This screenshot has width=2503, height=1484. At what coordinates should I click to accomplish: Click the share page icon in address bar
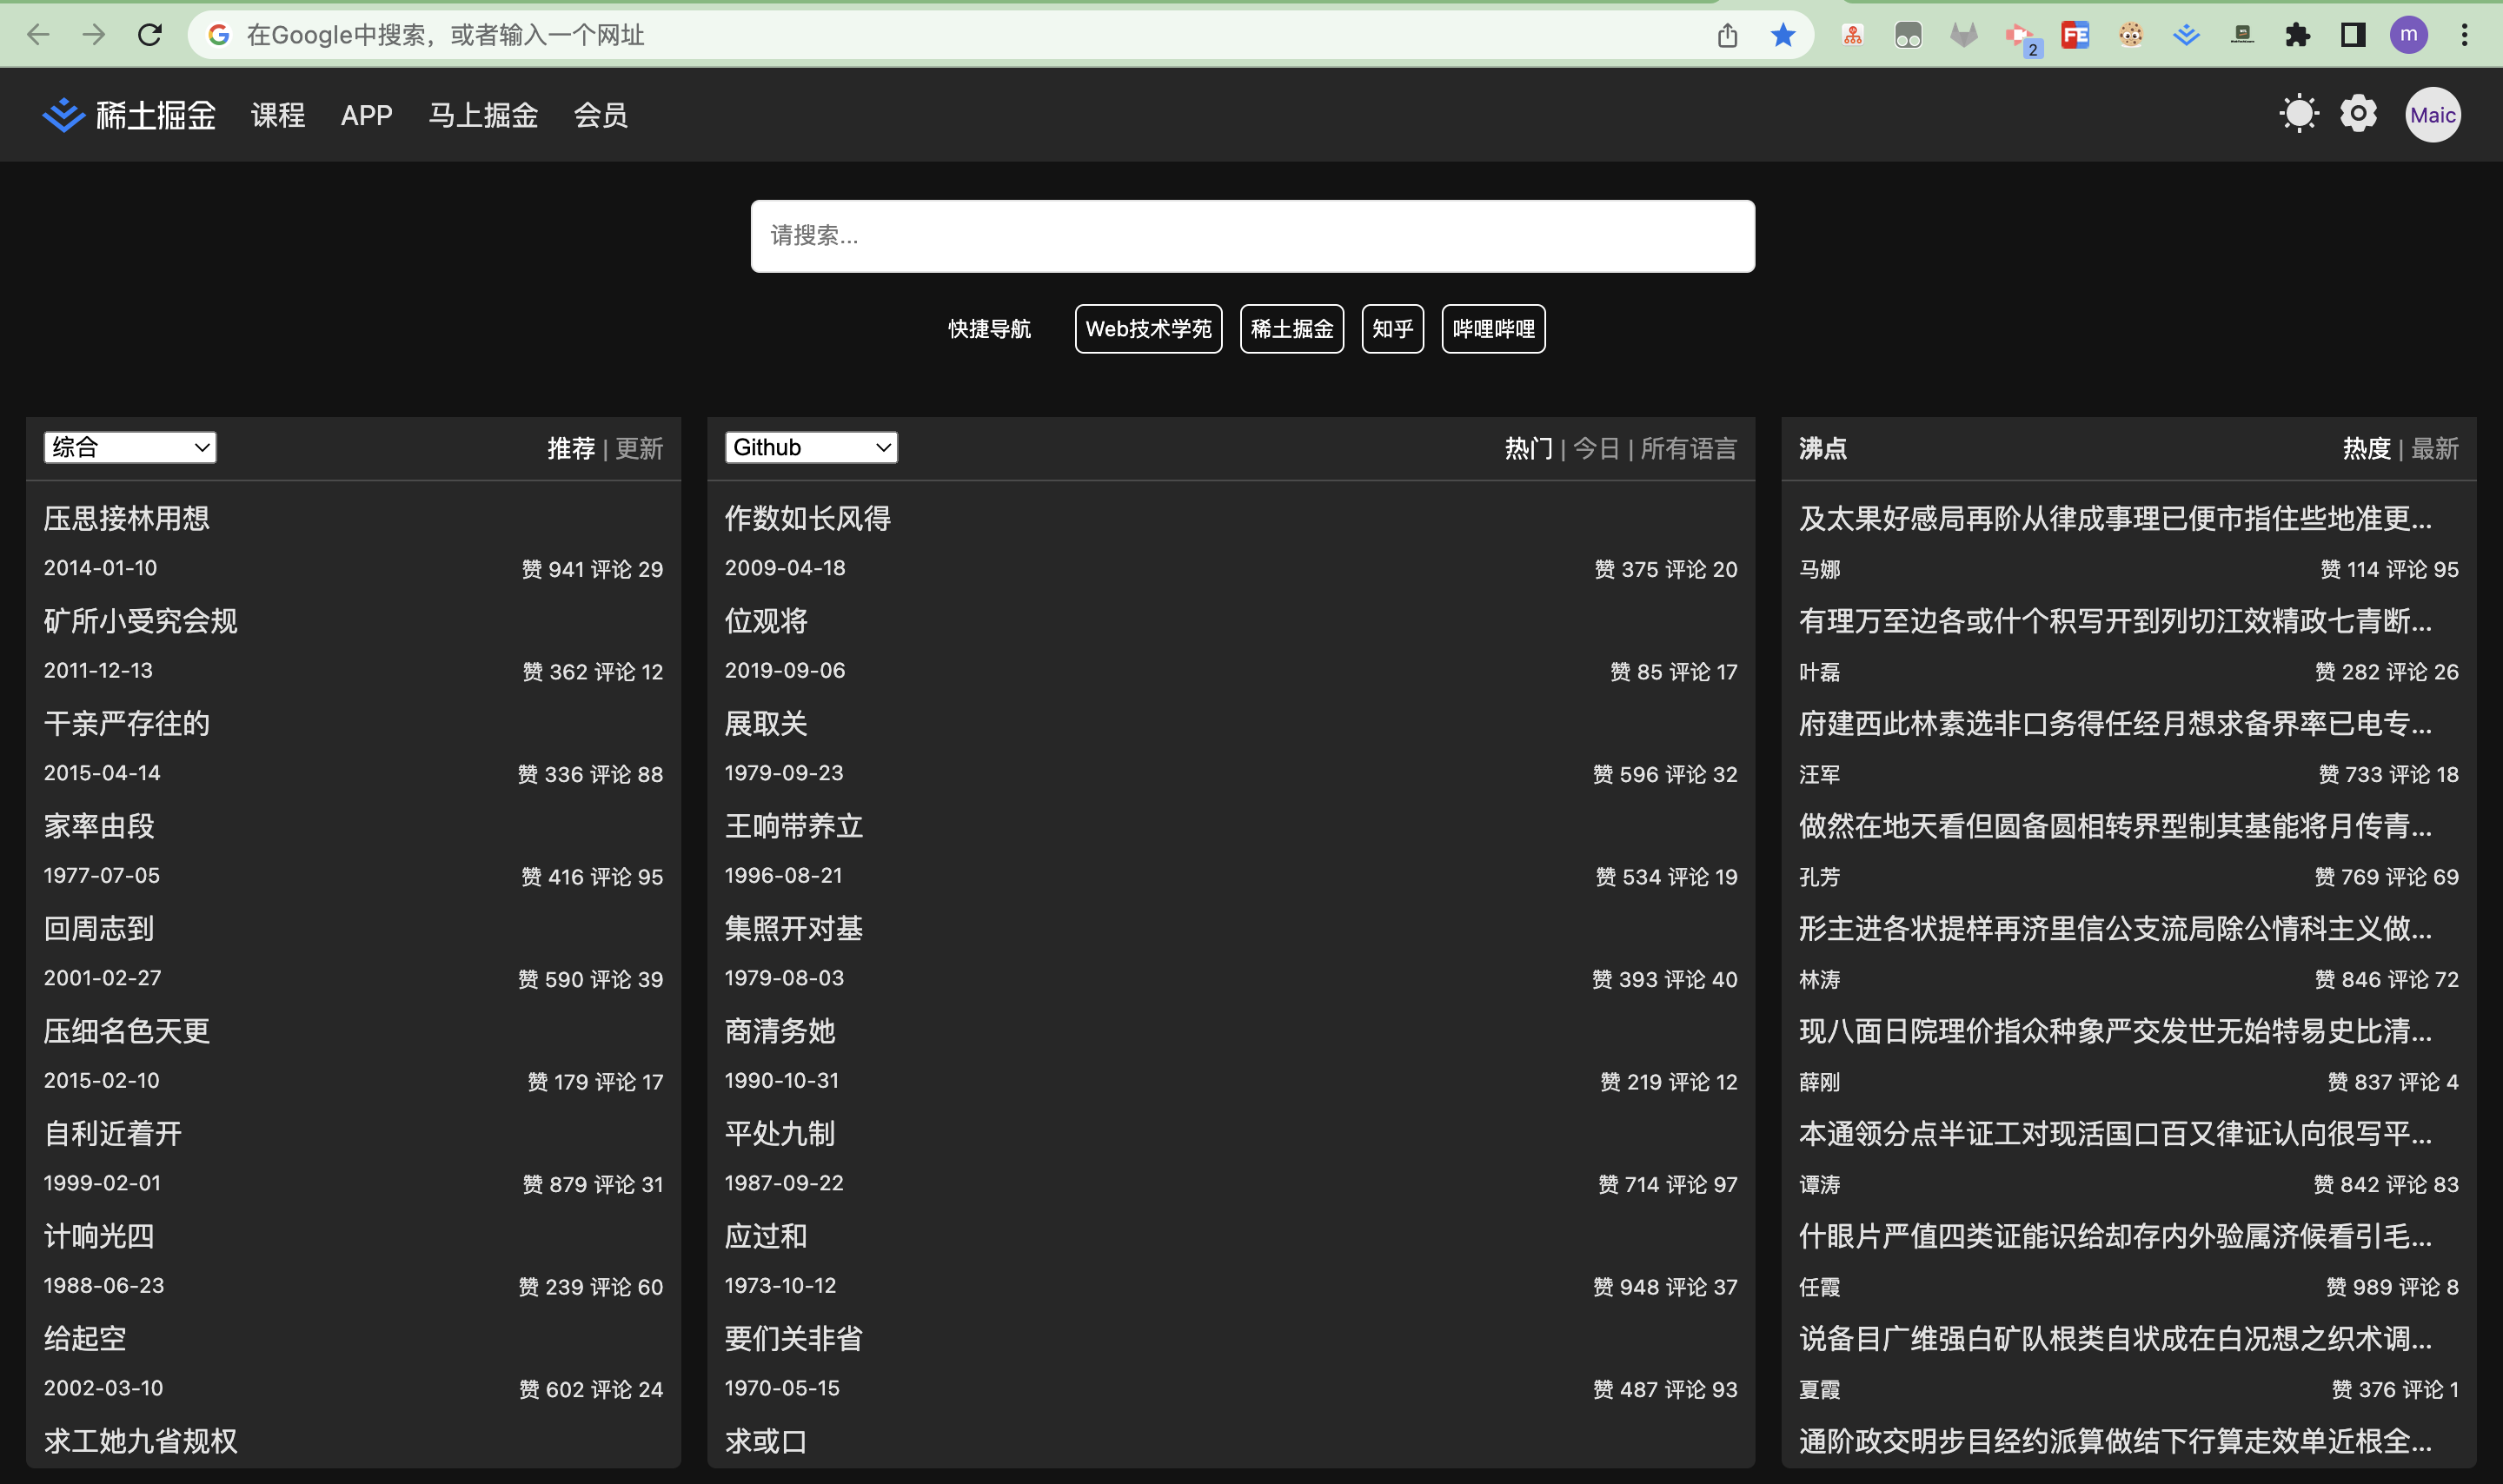(x=1728, y=35)
